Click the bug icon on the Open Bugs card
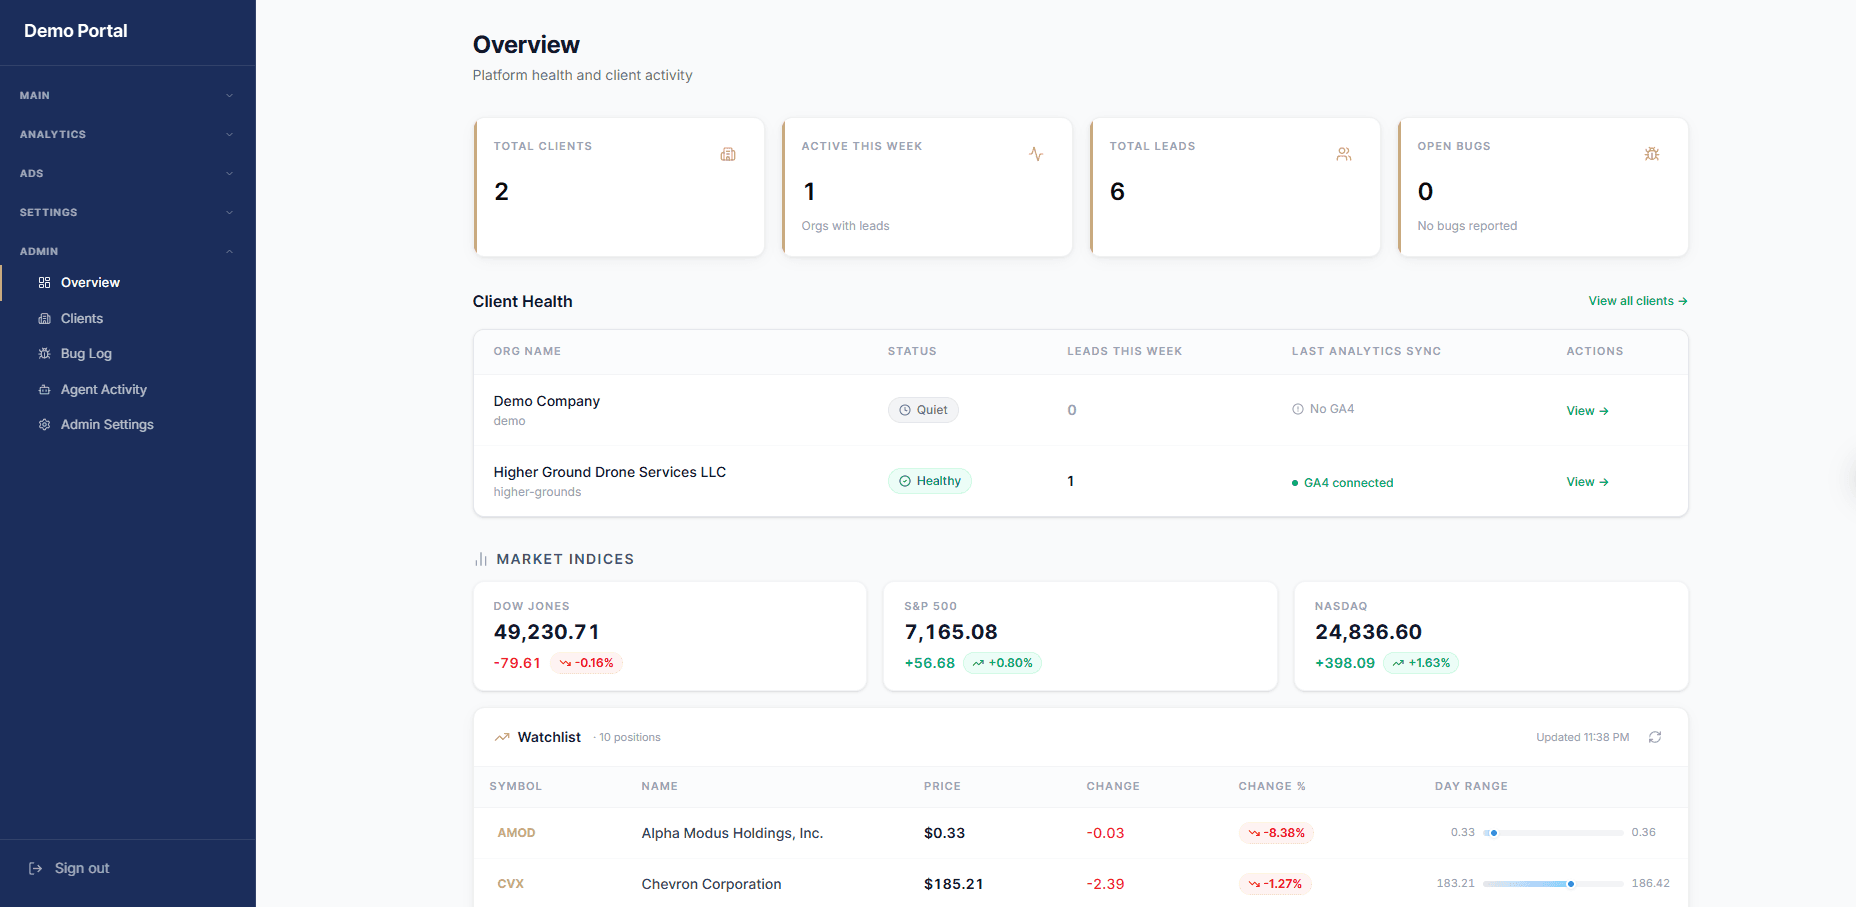 (1652, 154)
